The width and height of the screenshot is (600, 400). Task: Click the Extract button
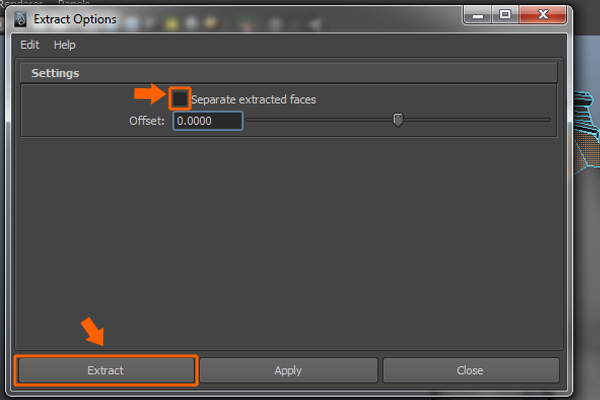point(106,370)
